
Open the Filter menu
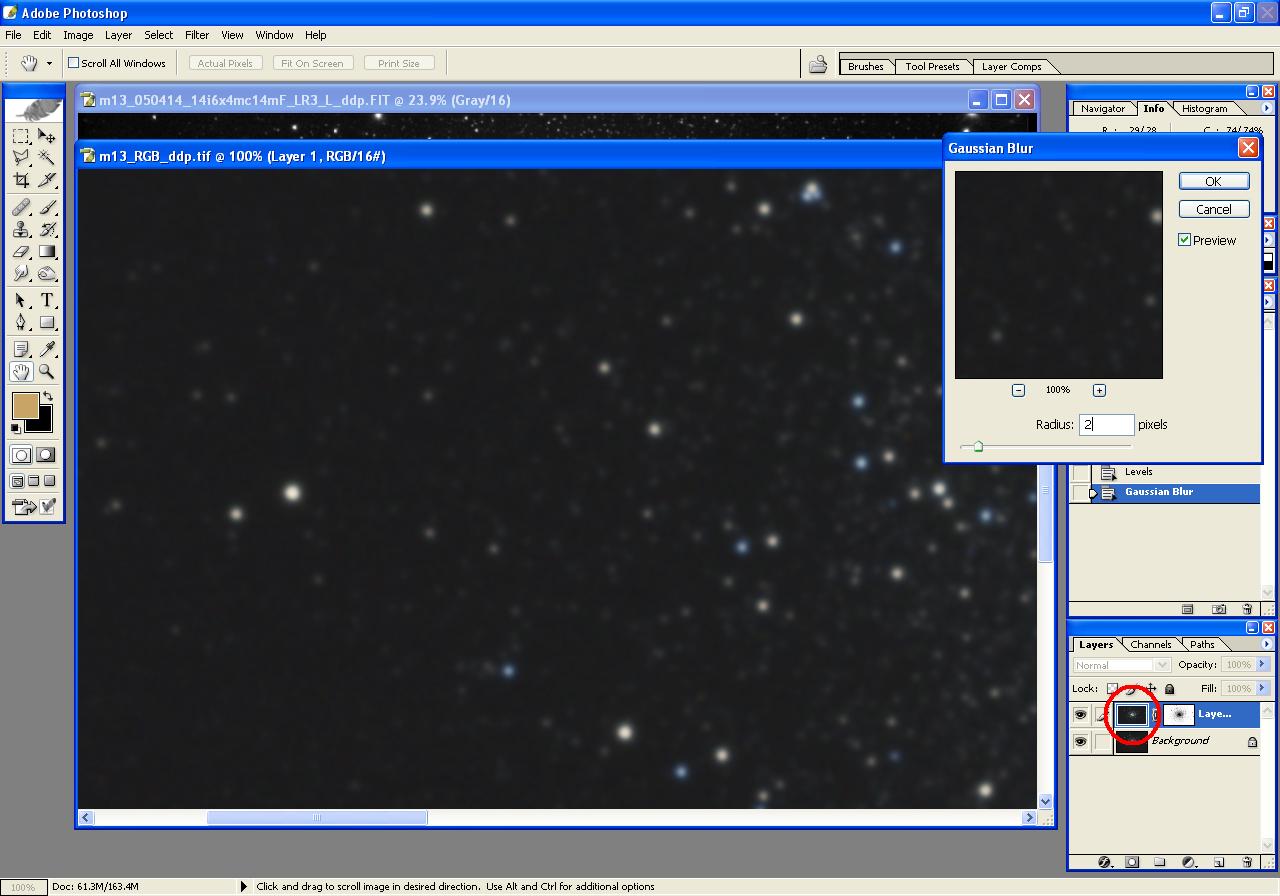197,35
